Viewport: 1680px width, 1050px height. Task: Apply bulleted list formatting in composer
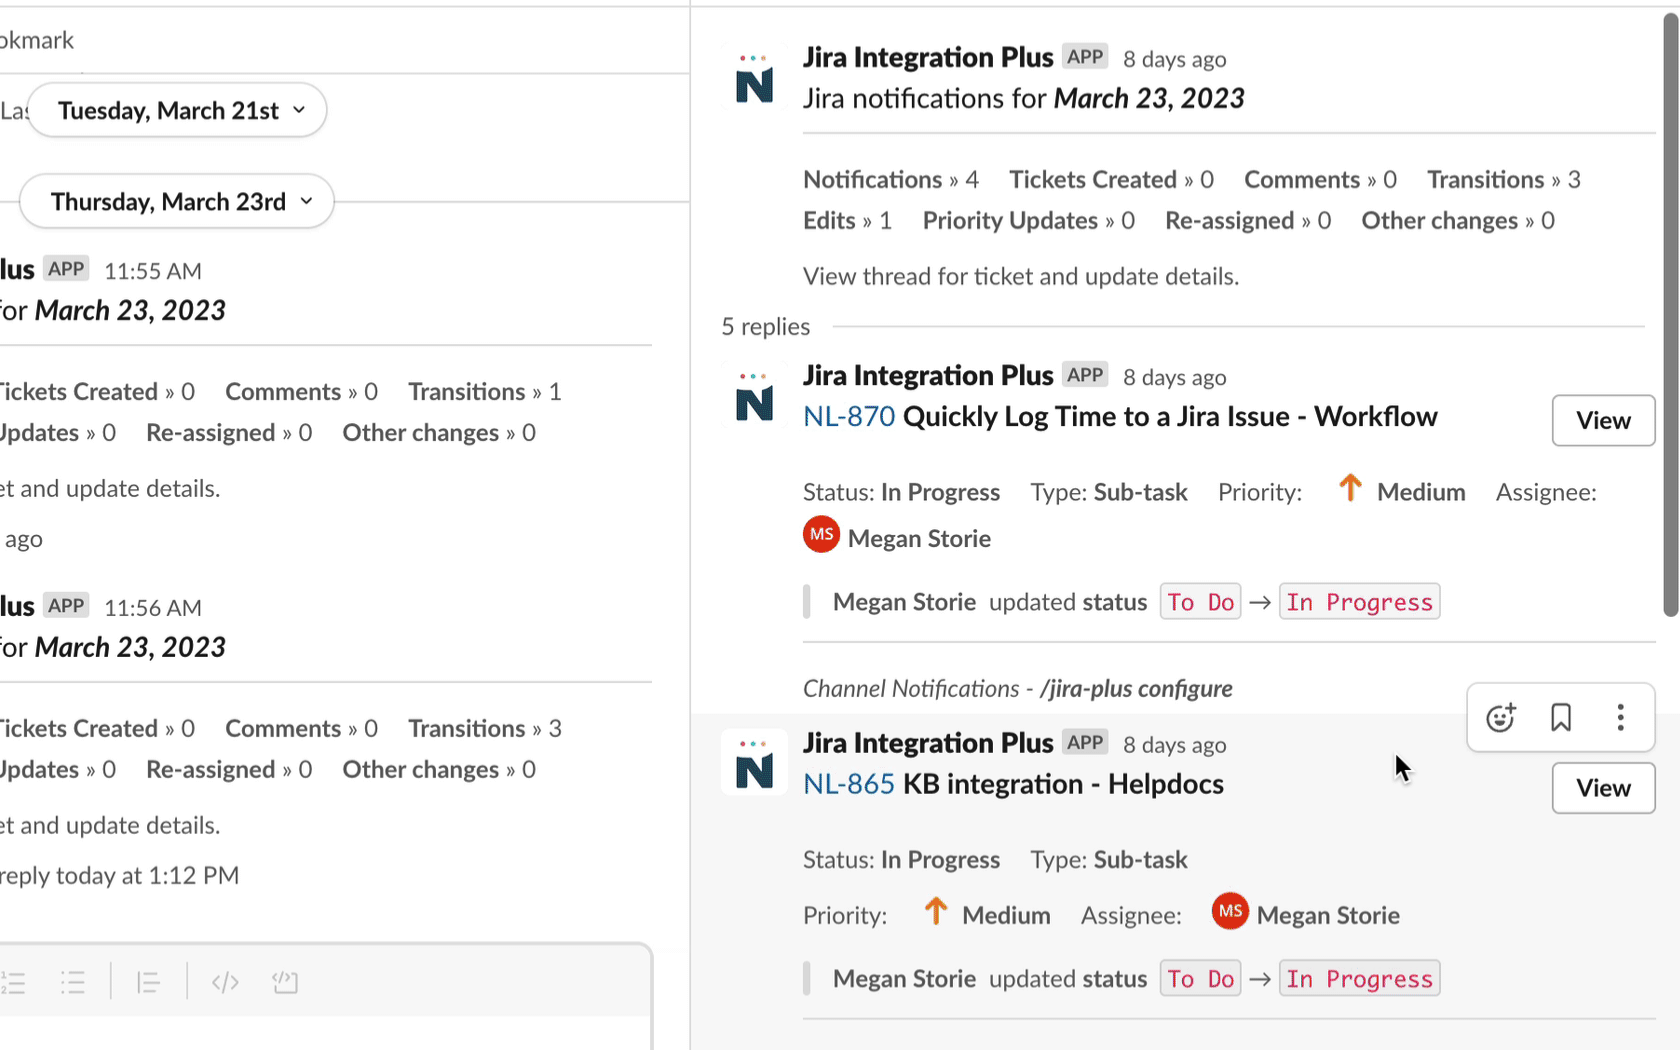click(x=73, y=982)
